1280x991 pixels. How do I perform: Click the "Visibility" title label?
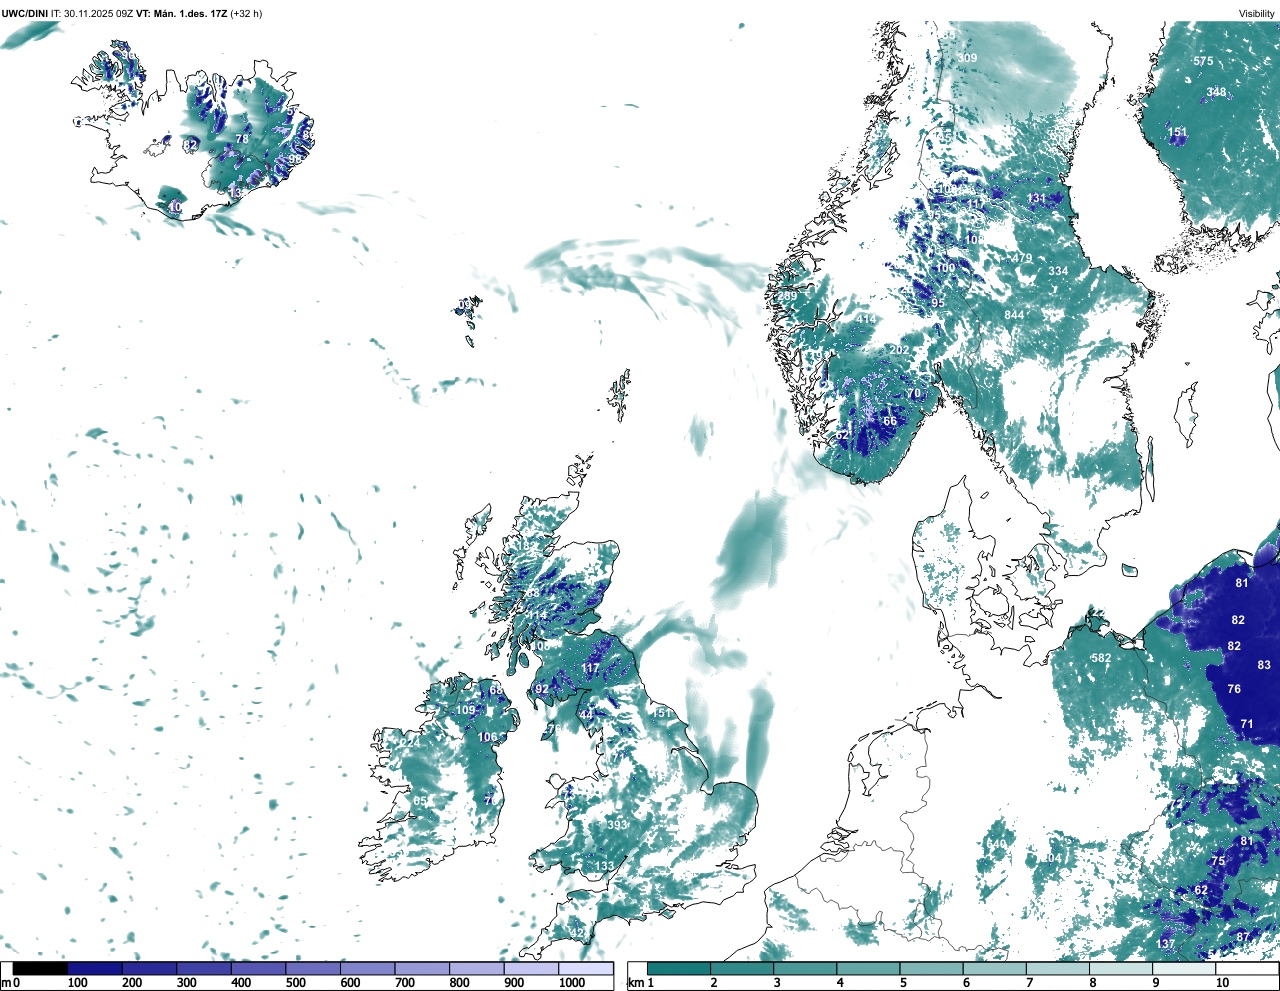1257,13
